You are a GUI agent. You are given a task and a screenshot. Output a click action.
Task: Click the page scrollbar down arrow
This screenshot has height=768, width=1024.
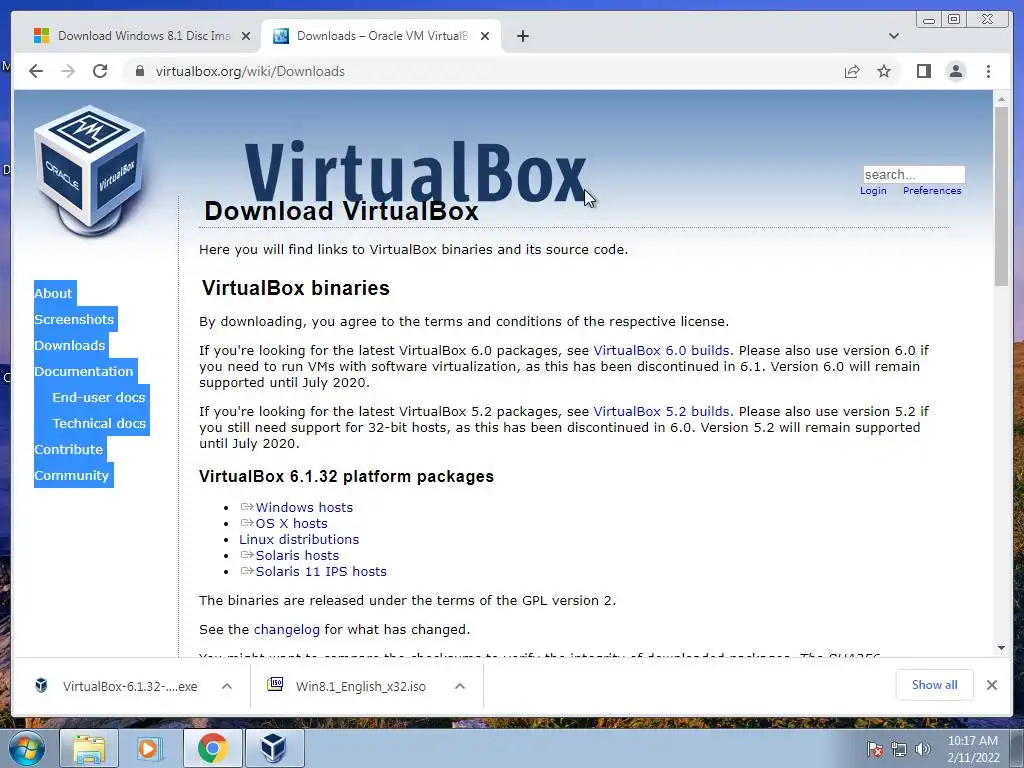(1001, 648)
